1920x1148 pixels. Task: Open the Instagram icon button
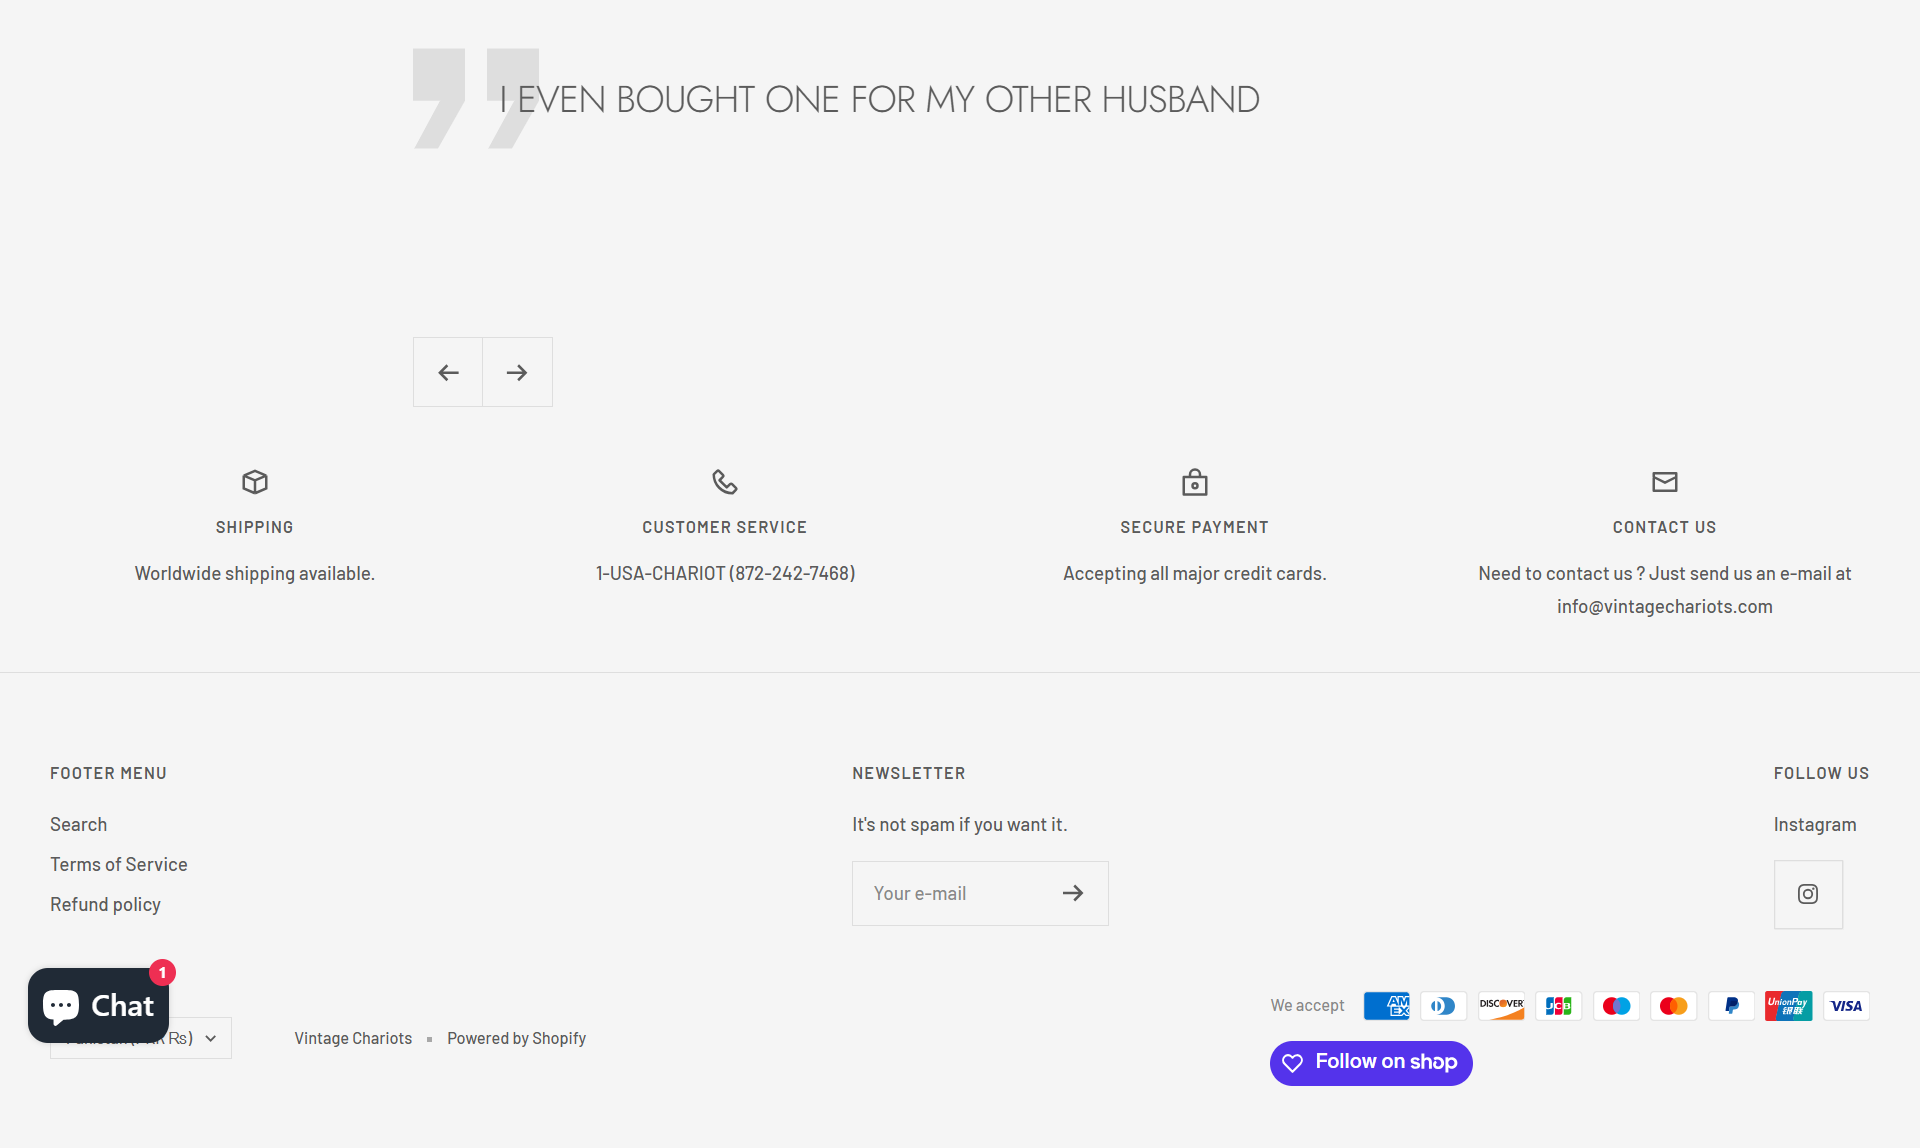point(1807,894)
